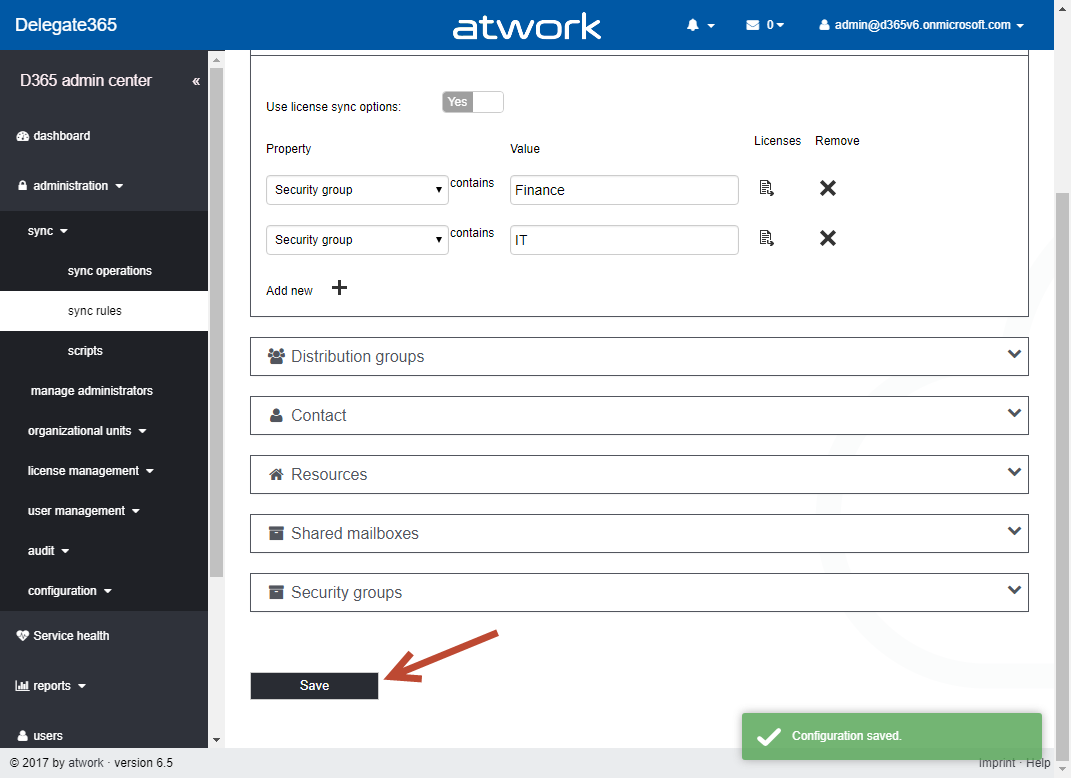
Task: Expand the Security groups section
Action: pos(639,592)
